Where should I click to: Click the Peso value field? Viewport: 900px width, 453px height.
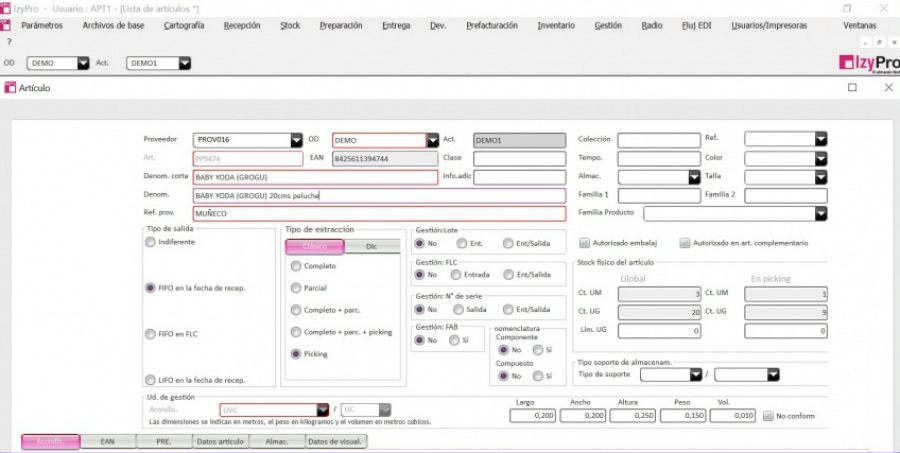coord(683,415)
